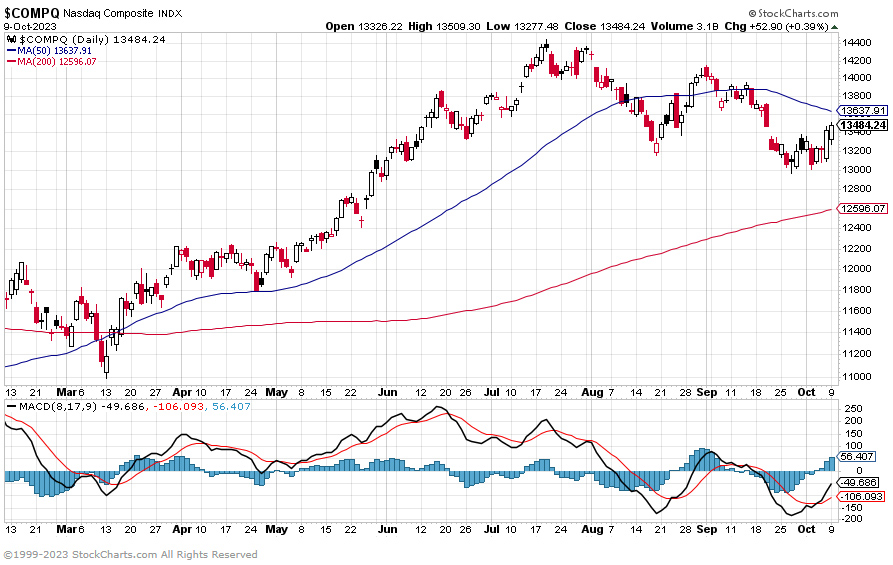Click the blue histogram value 56.407 in legend
This screenshot has height=565, width=893.
pos(231,407)
